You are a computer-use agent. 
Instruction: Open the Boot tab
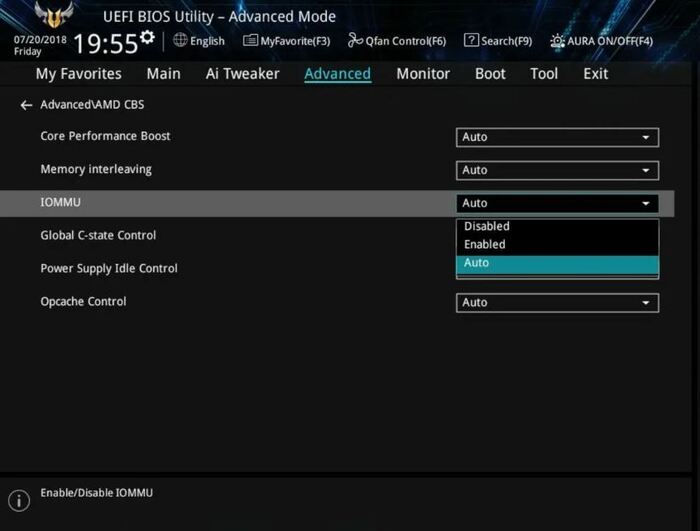490,74
